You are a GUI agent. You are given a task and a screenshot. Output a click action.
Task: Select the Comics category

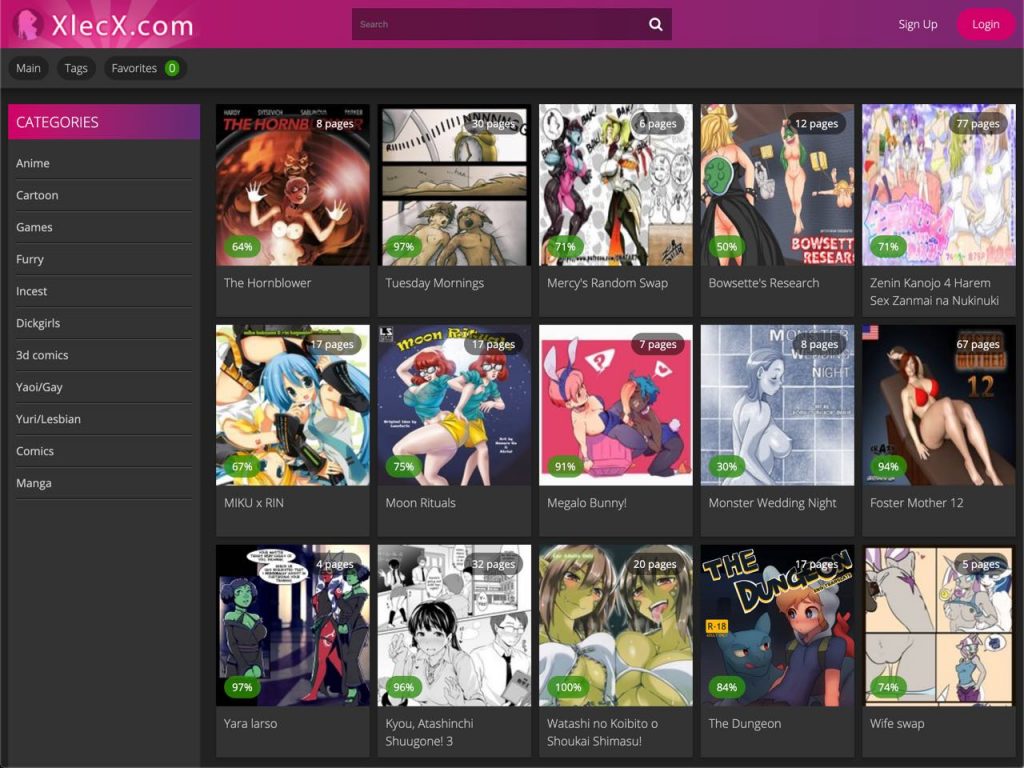[35, 451]
